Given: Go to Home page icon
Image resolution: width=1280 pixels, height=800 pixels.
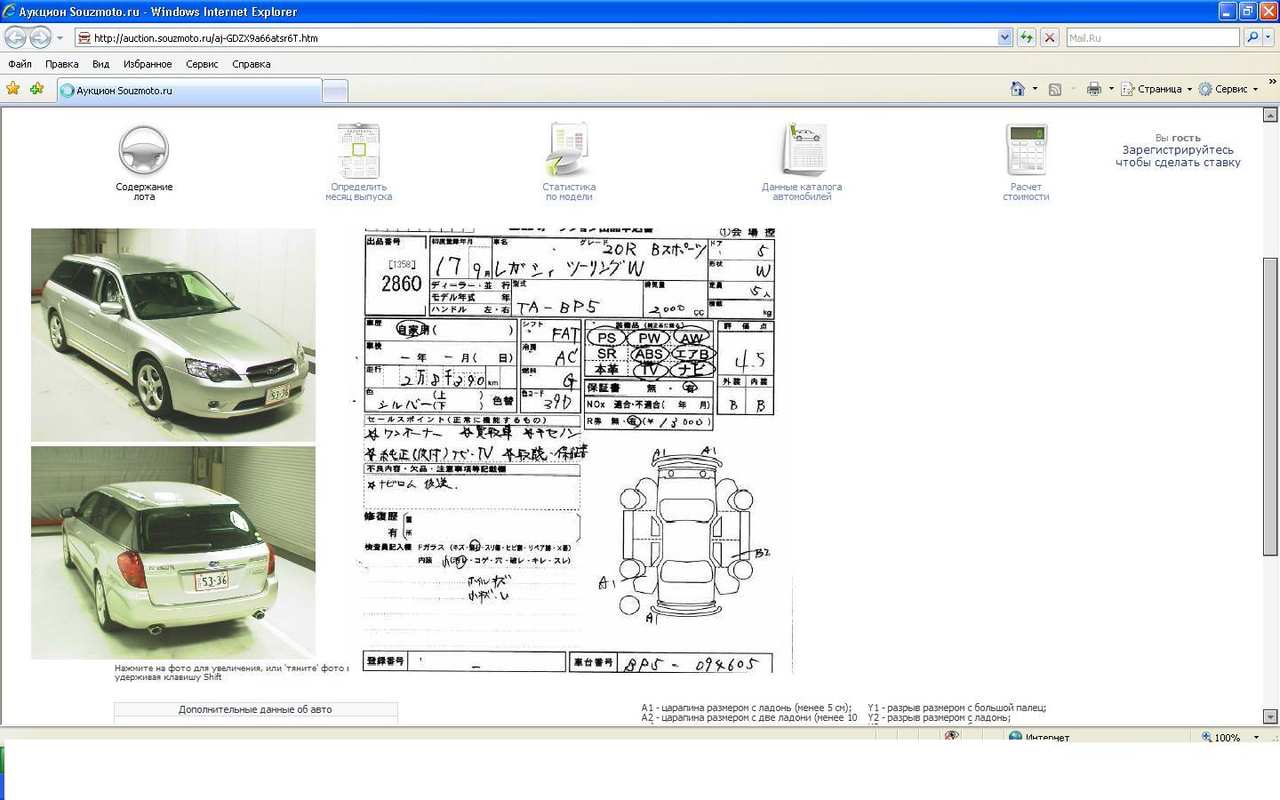Looking at the screenshot, I should pos(1017,89).
